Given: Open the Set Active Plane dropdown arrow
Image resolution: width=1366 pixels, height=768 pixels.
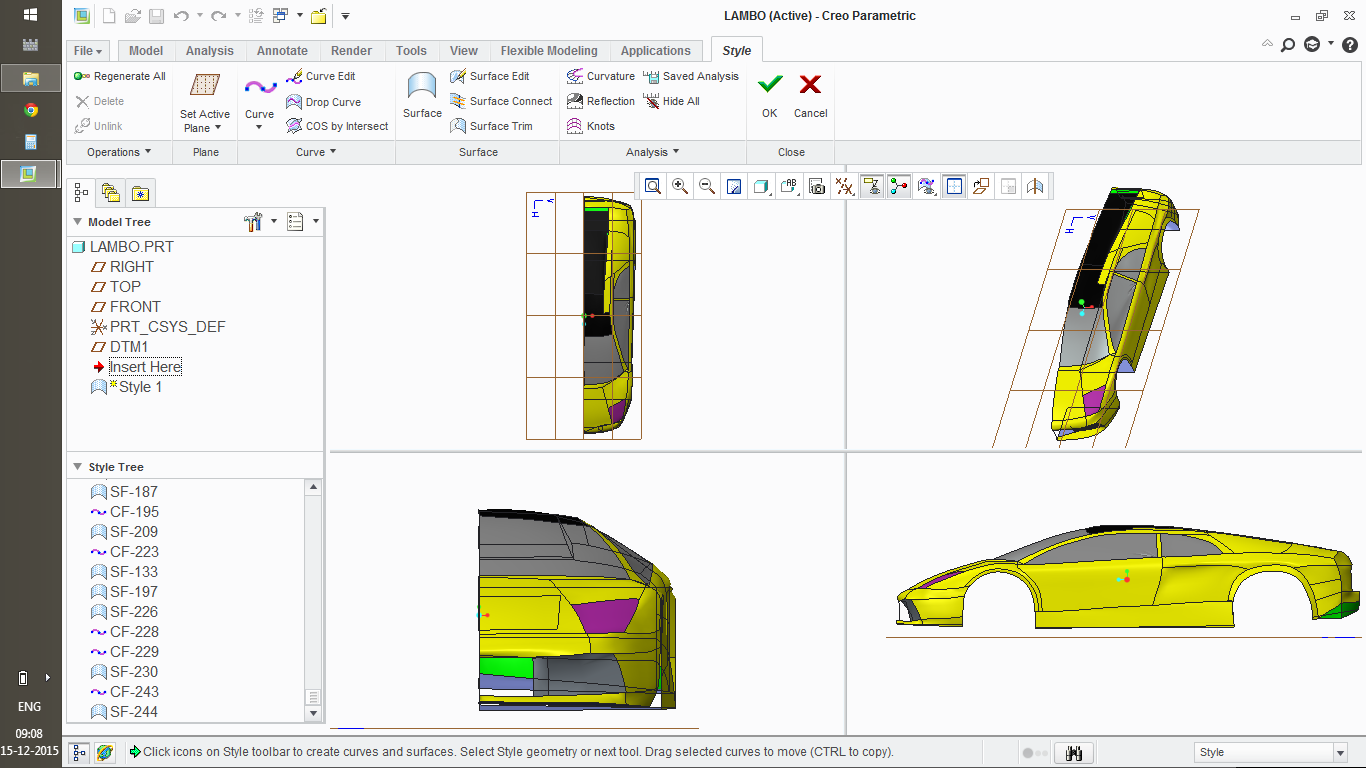Looking at the screenshot, I should (218, 128).
